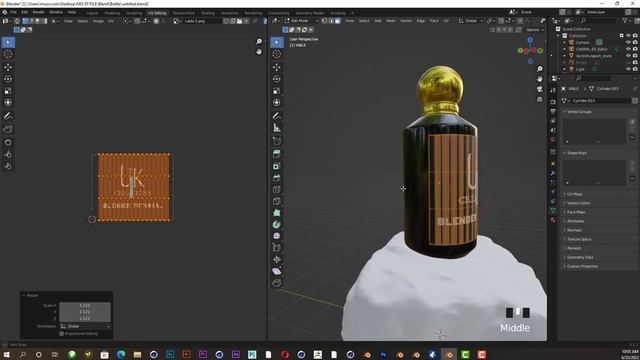Select the Spin tool
The height and width of the screenshot is (360, 640).
point(277,224)
